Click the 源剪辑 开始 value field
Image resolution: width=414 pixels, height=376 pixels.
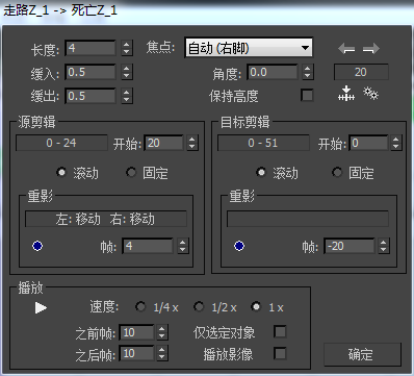164,143
